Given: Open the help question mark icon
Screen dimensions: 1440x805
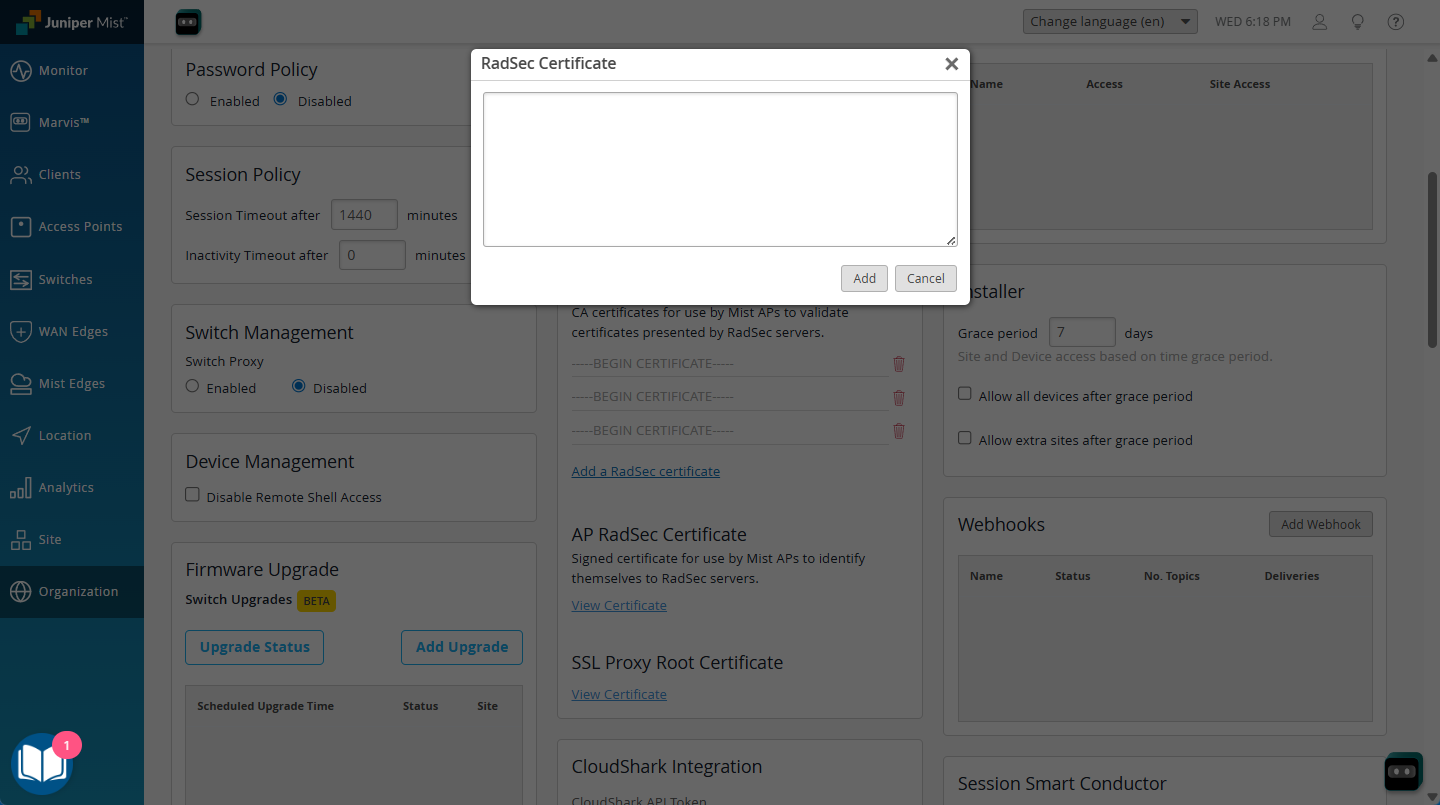Looking at the screenshot, I should pos(1396,22).
